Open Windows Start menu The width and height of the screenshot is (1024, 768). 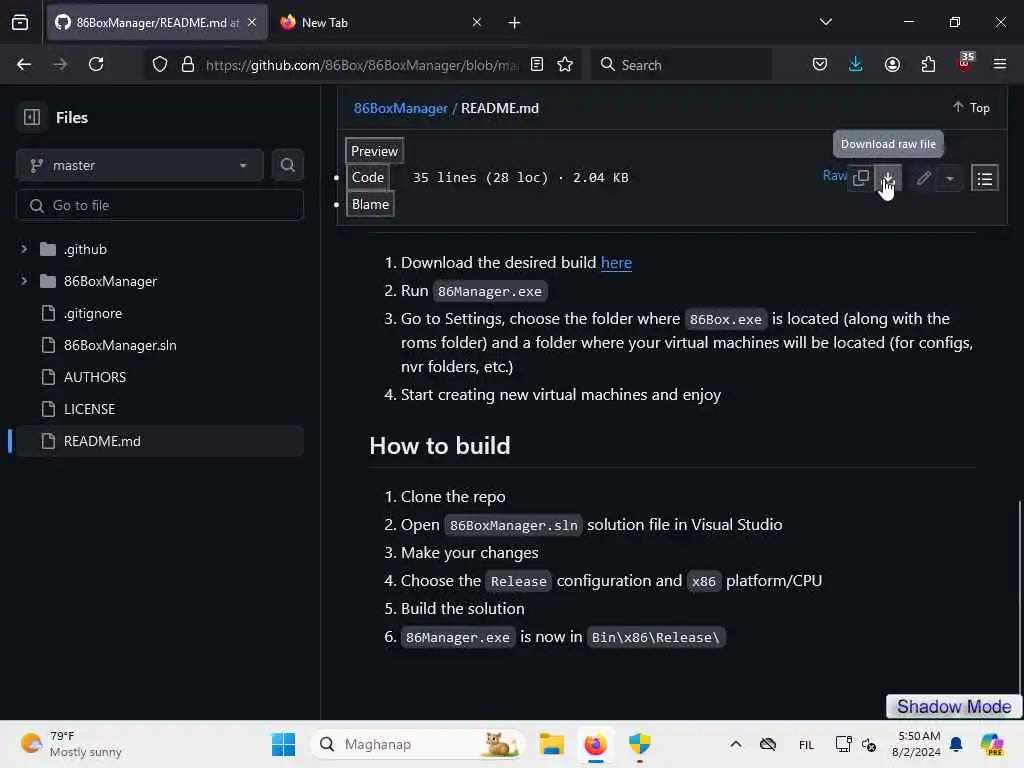click(283, 744)
